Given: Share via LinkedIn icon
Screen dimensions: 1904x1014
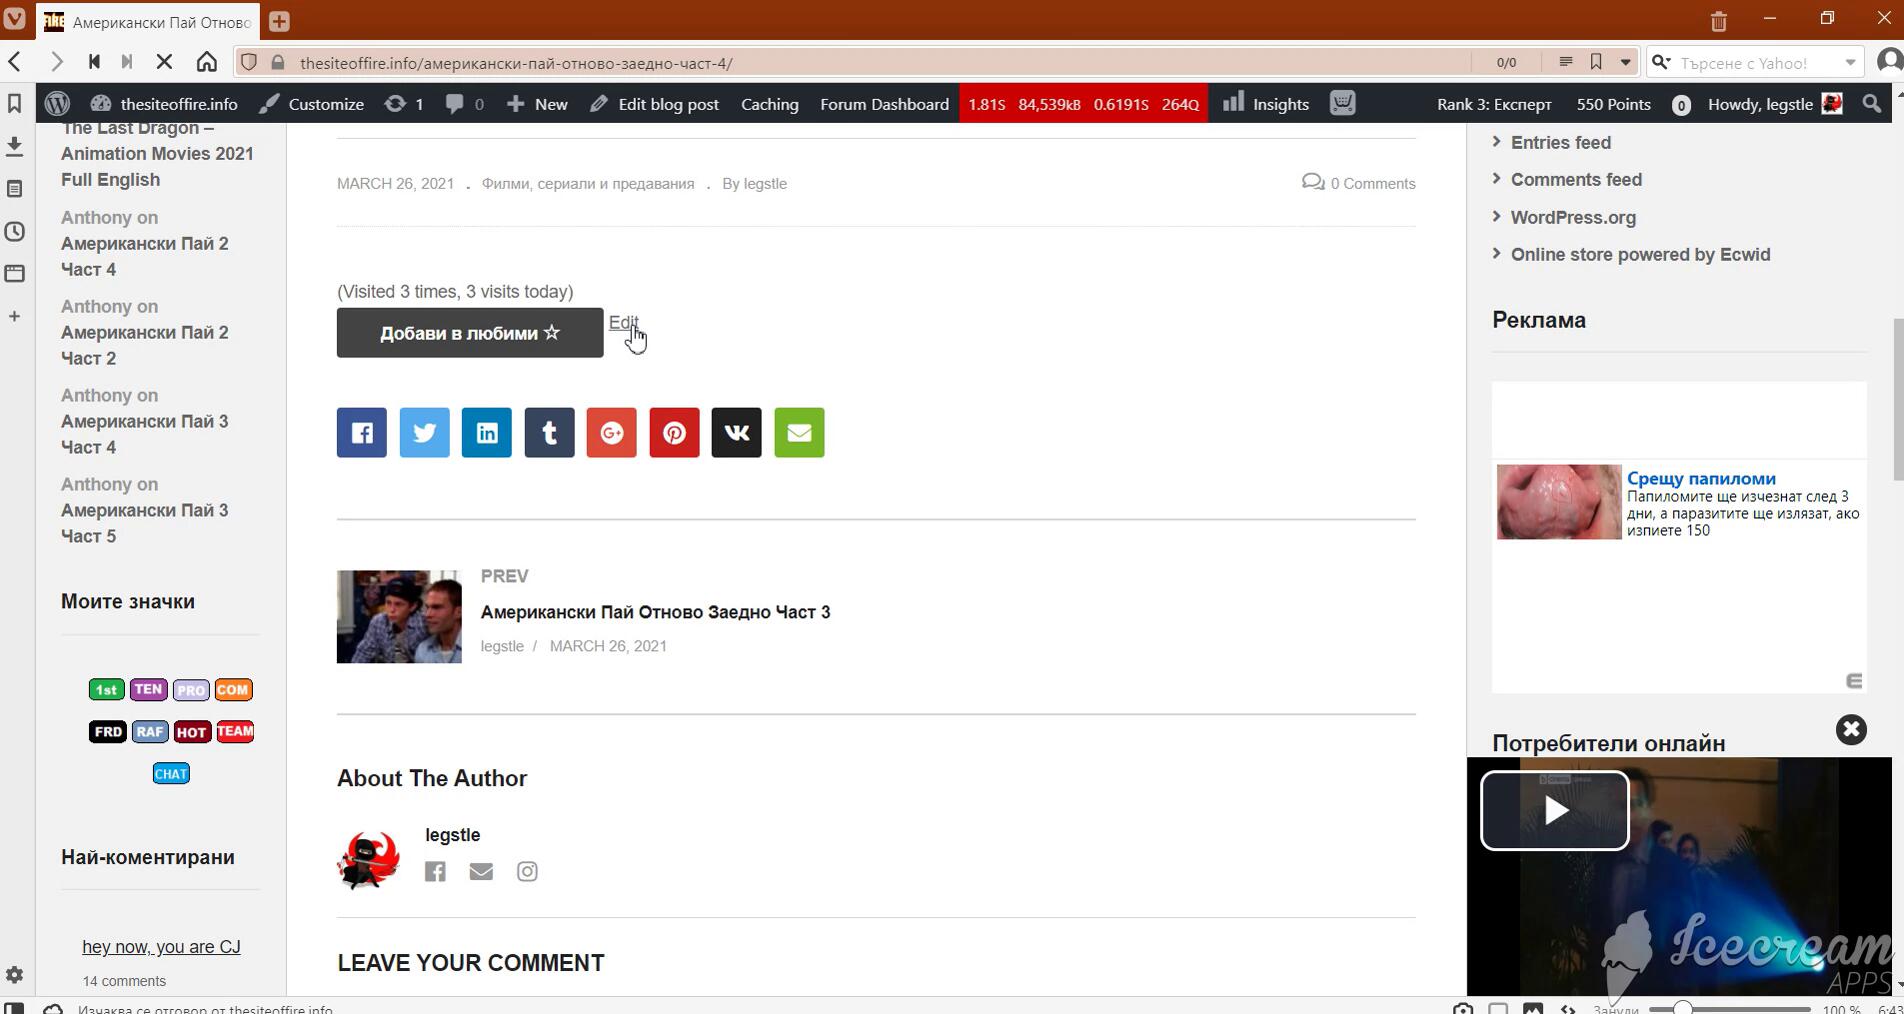Looking at the screenshot, I should point(486,432).
